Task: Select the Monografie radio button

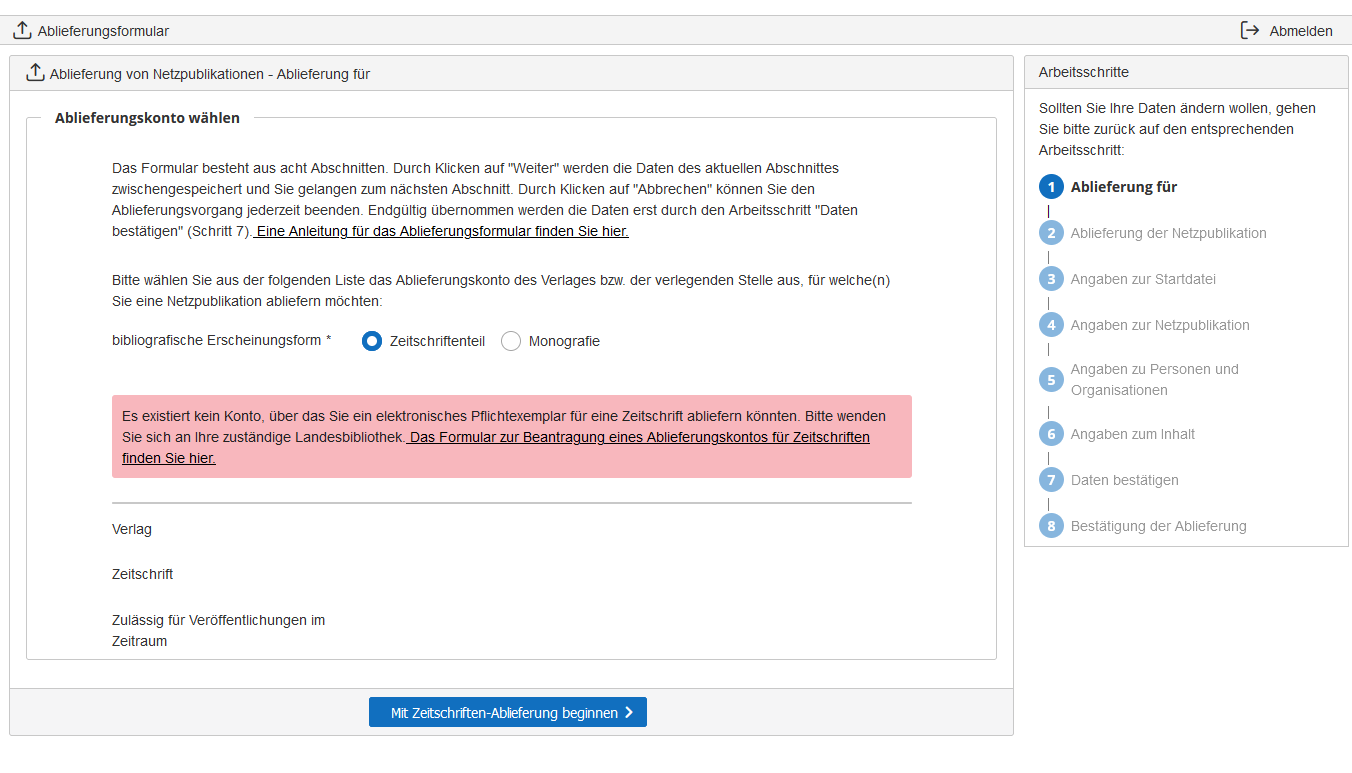Action: click(x=511, y=341)
